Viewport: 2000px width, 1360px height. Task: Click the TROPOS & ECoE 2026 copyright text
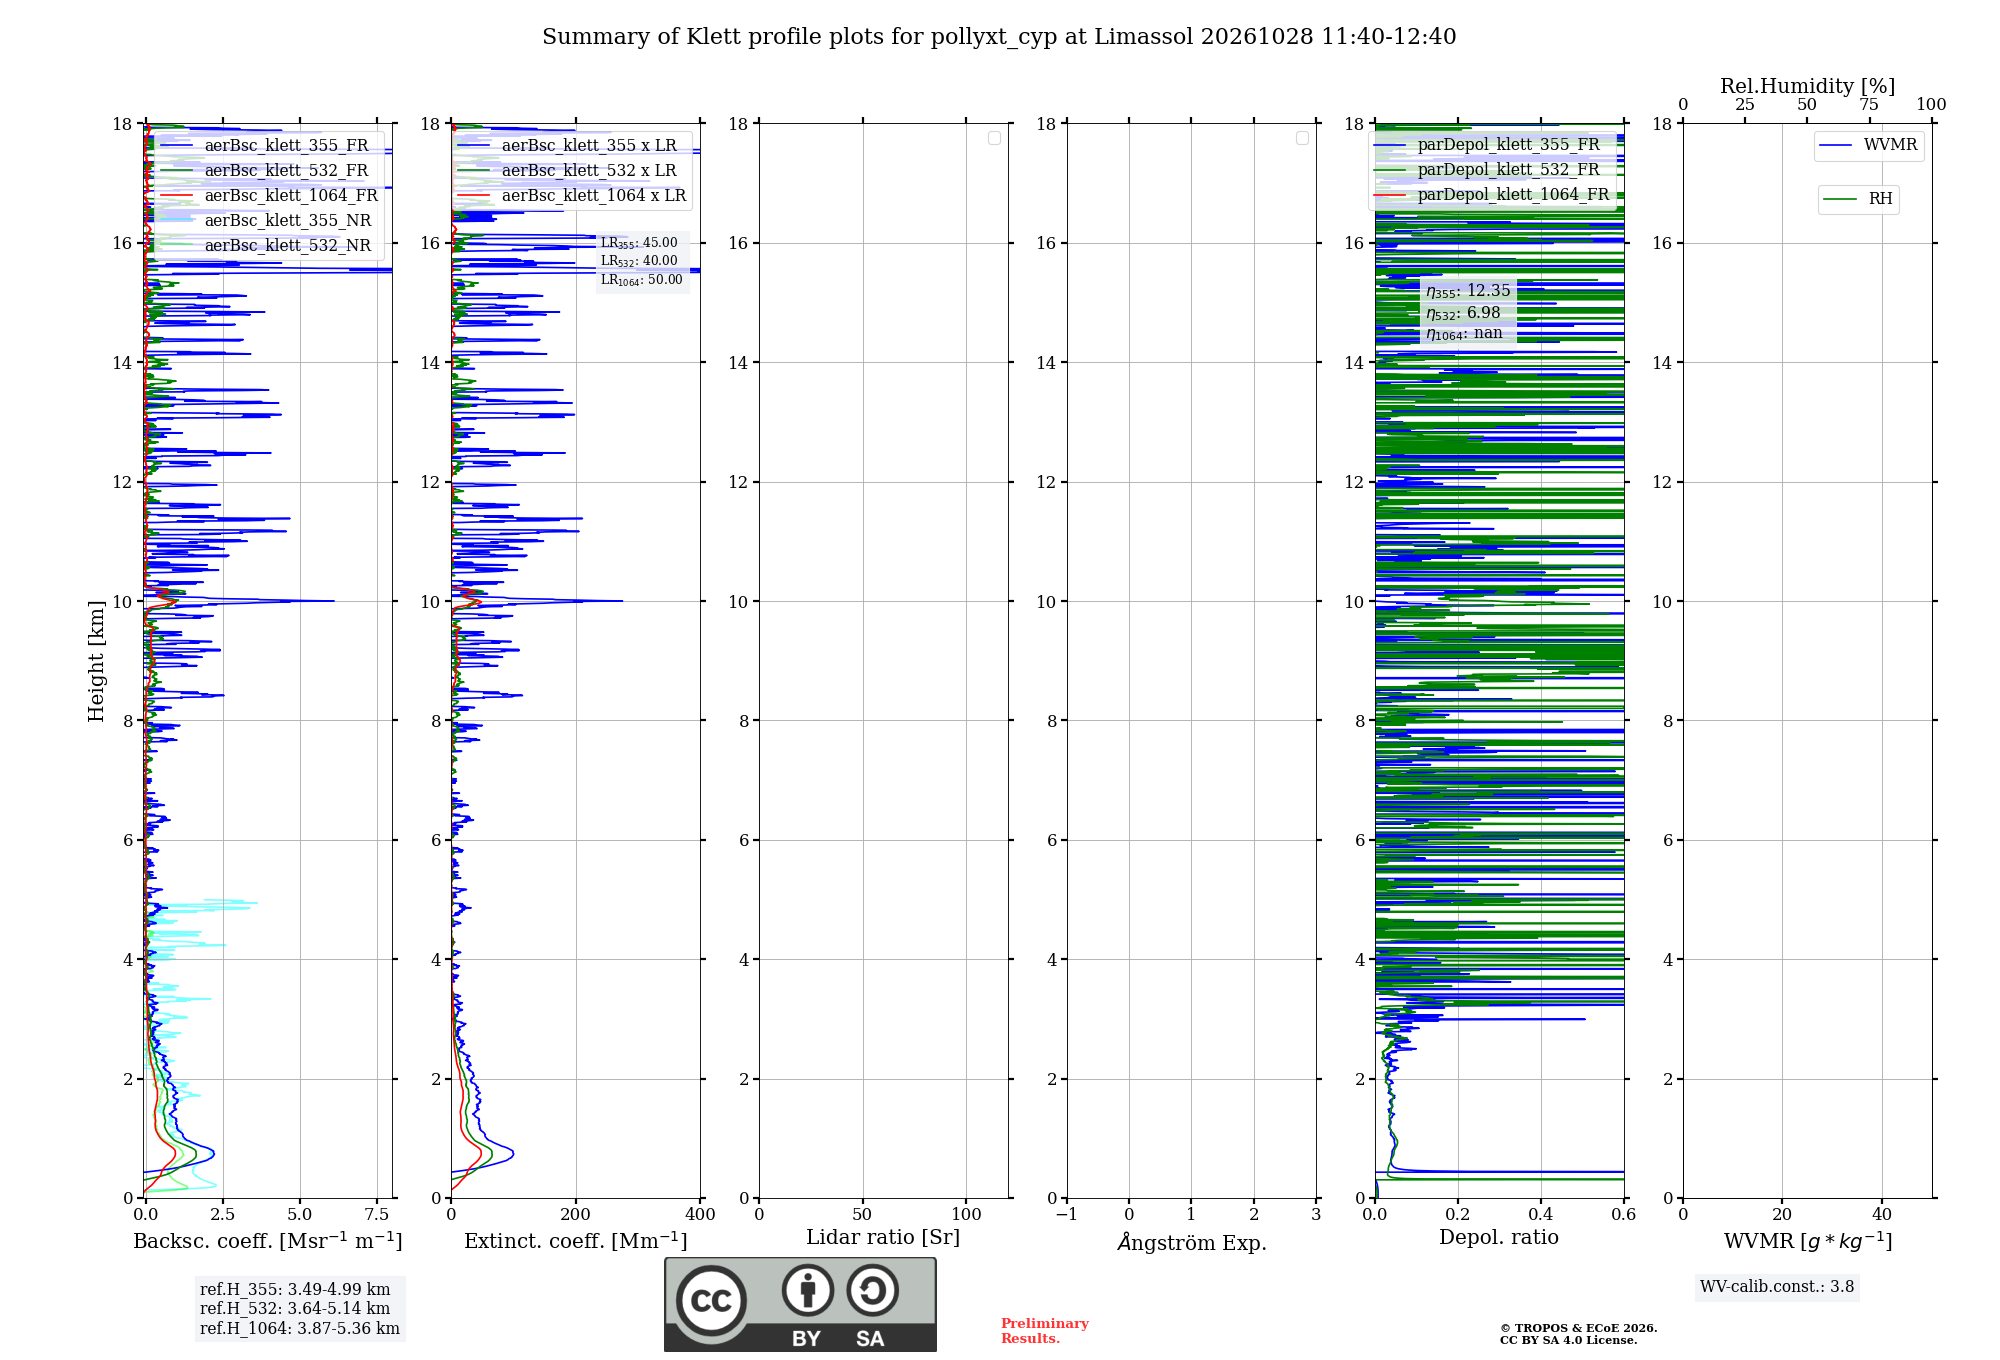tap(1578, 1328)
